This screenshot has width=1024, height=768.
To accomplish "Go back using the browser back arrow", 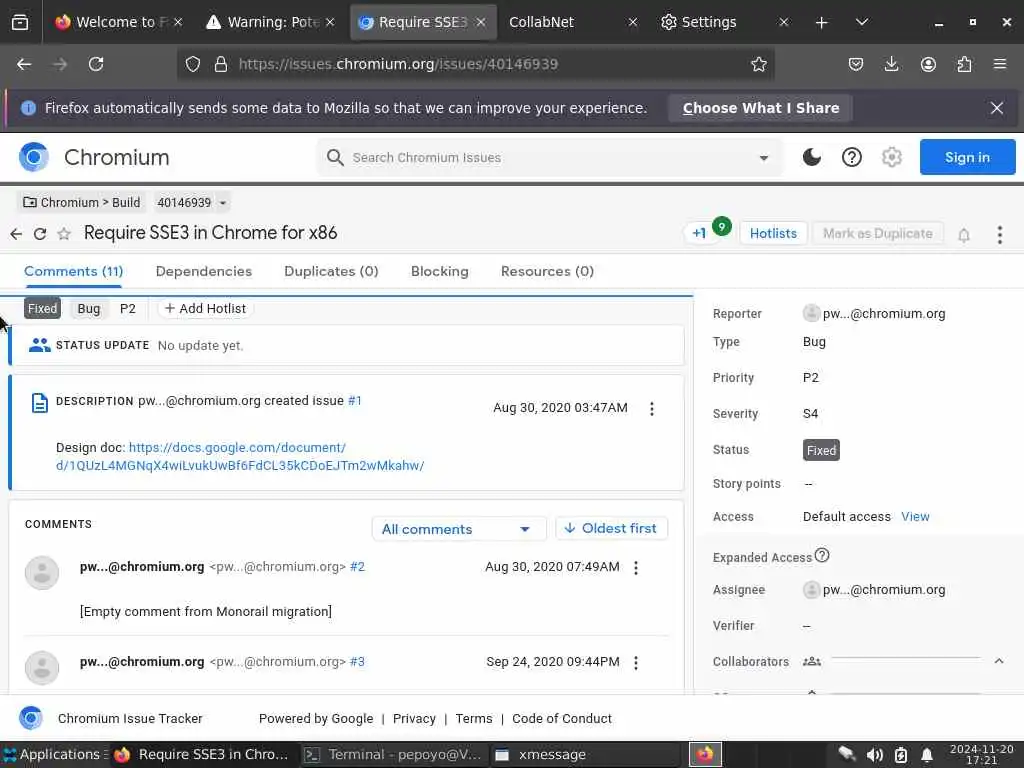I will [x=24, y=64].
